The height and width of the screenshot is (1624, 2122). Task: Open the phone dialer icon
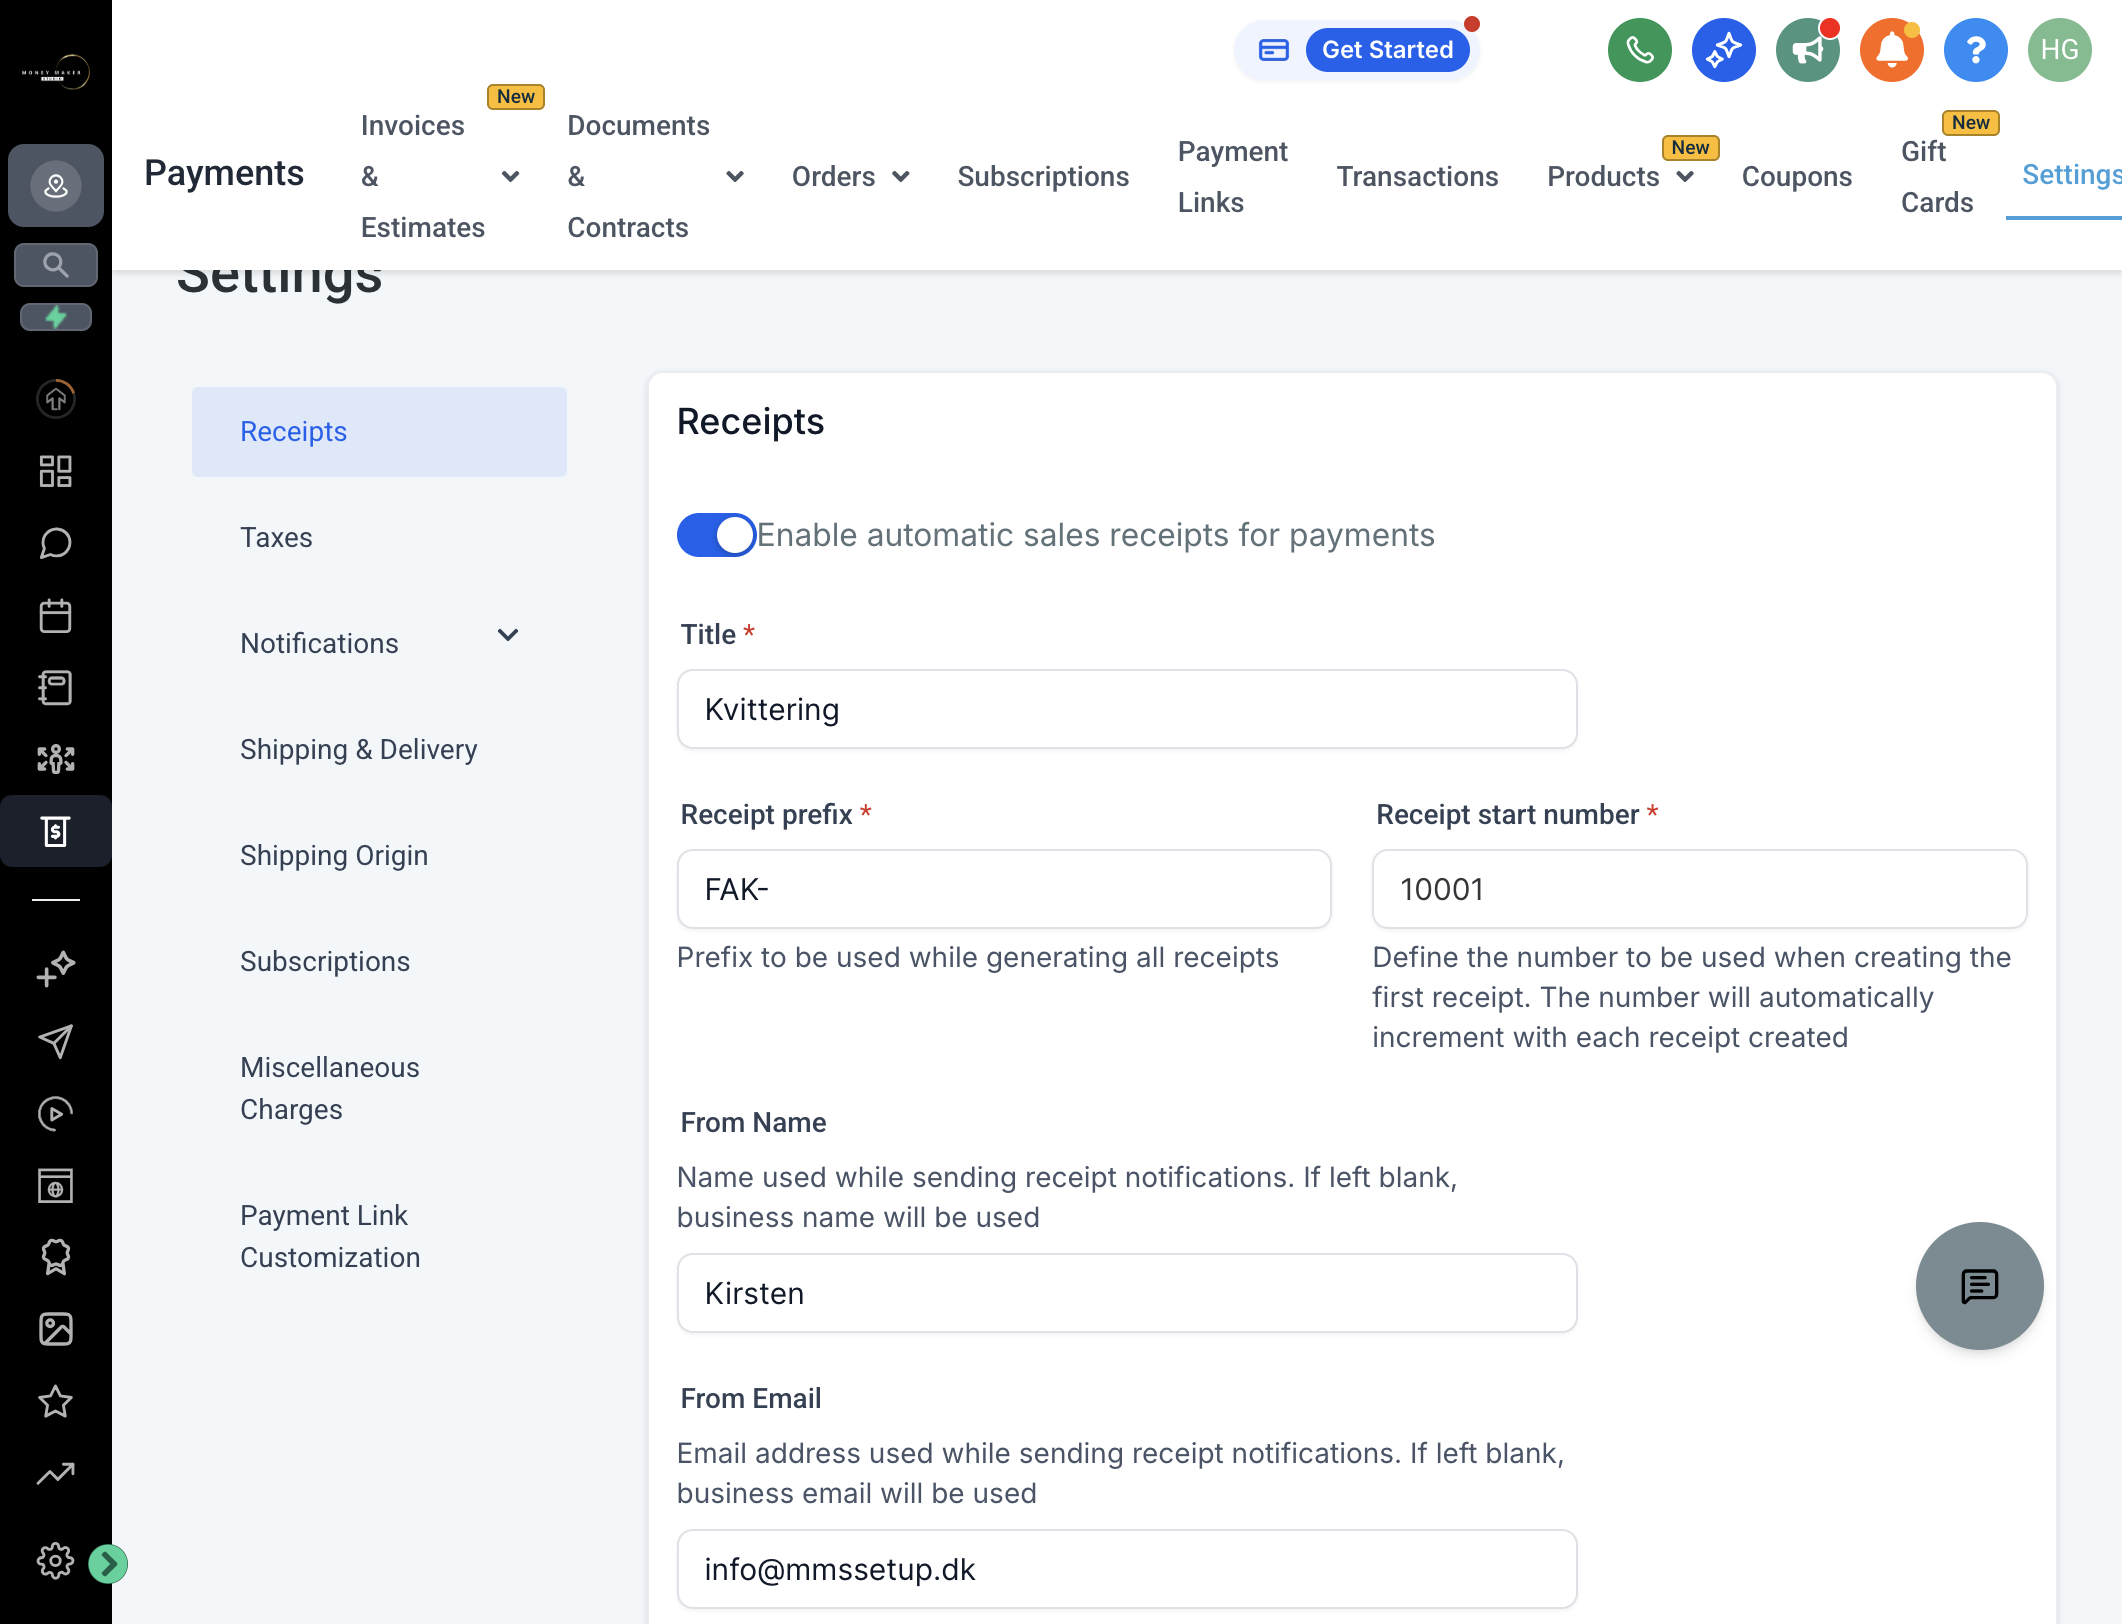[x=1639, y=50]
